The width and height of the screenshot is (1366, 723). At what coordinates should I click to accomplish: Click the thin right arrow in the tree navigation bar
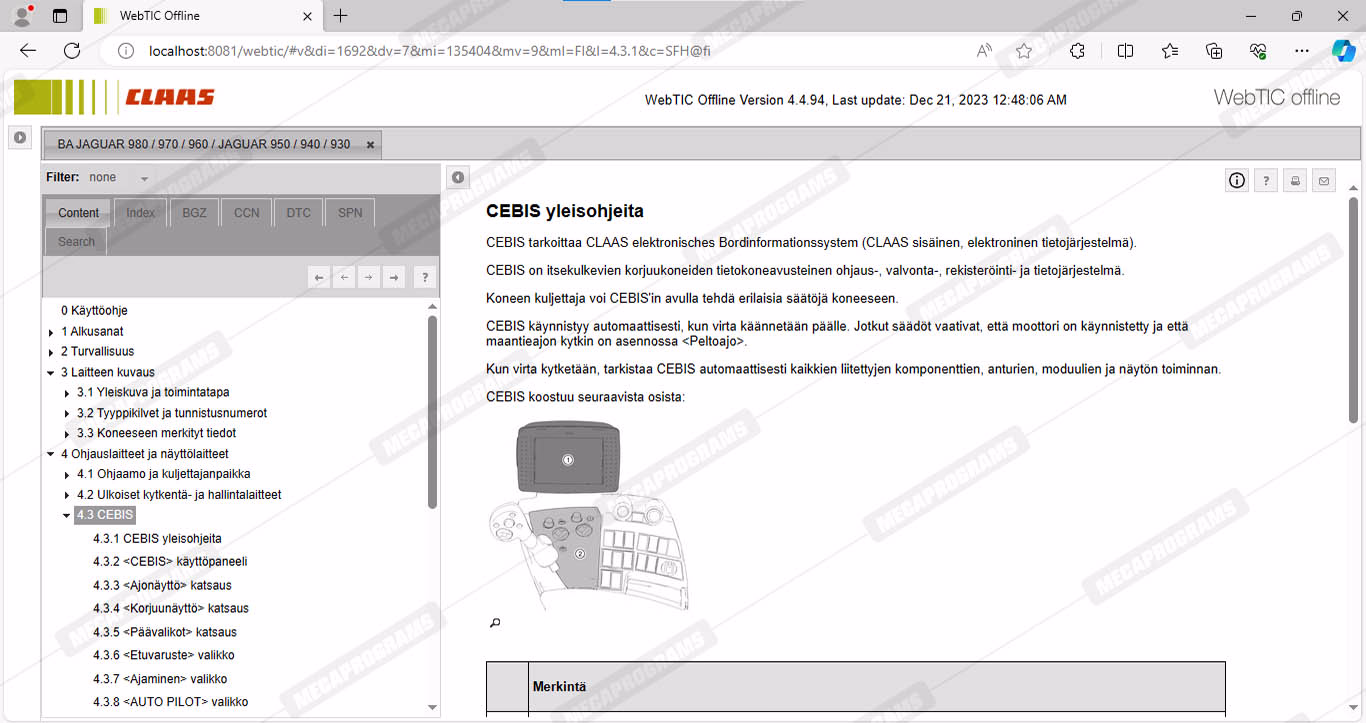pos(369,277)
